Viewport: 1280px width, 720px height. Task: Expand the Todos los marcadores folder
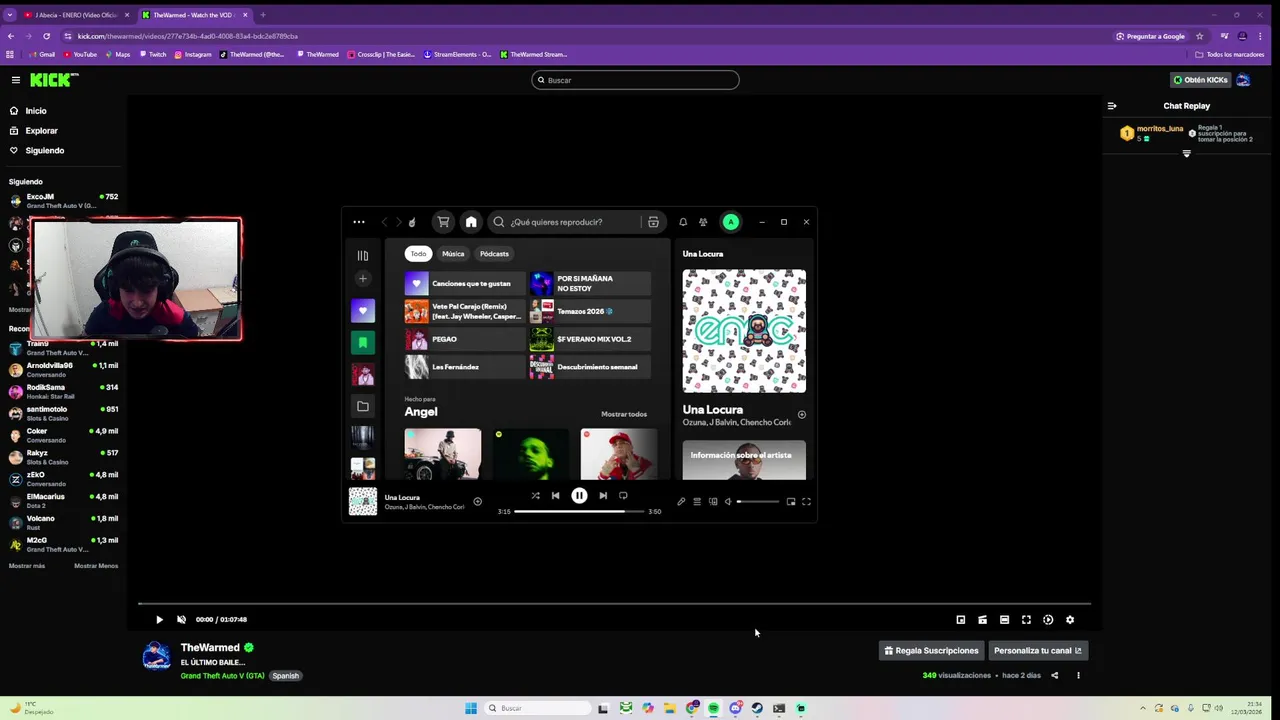(1229, 54)
